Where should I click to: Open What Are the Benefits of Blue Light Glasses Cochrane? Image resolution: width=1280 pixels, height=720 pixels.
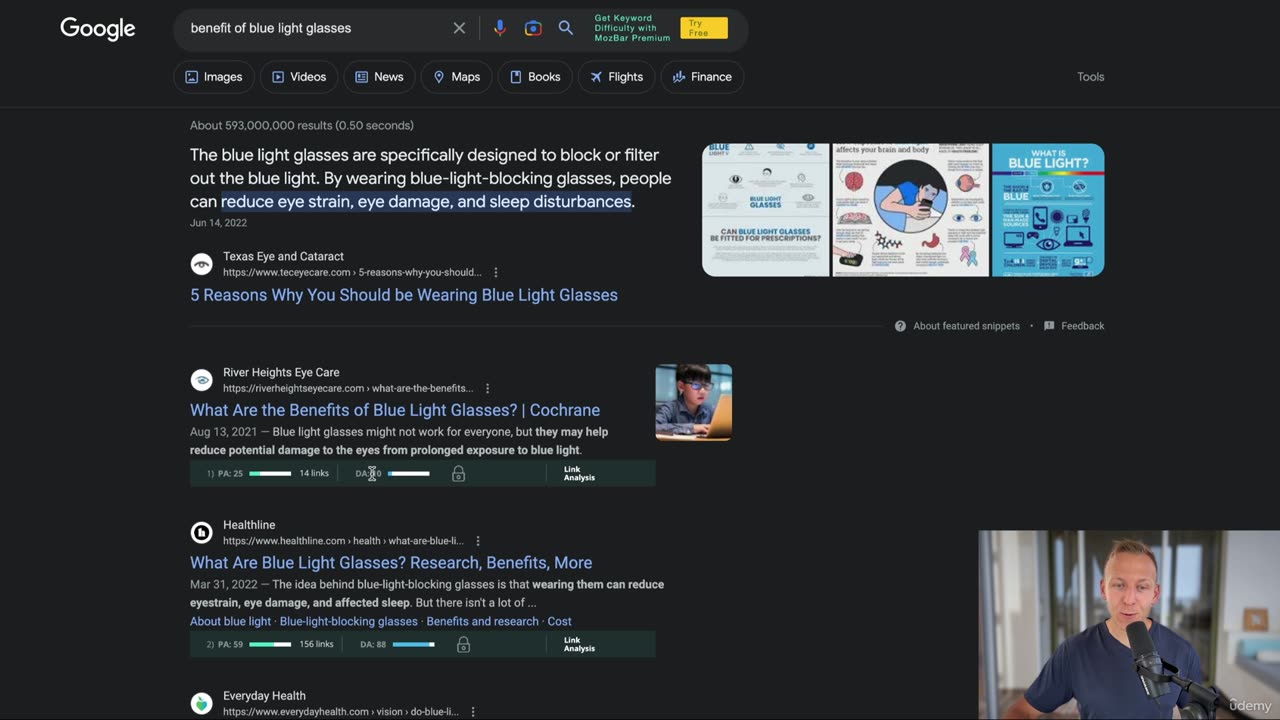coord(395,410)
